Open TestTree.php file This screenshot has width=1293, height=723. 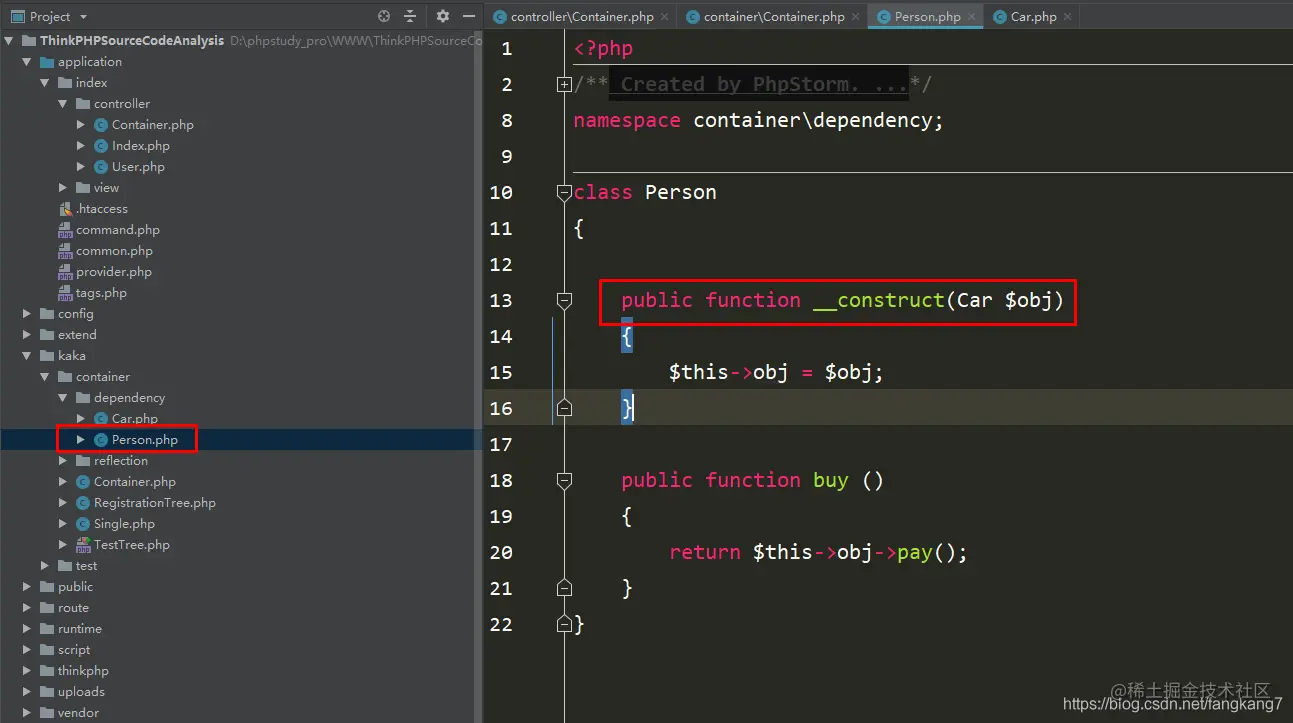click(x=132, y=545)
